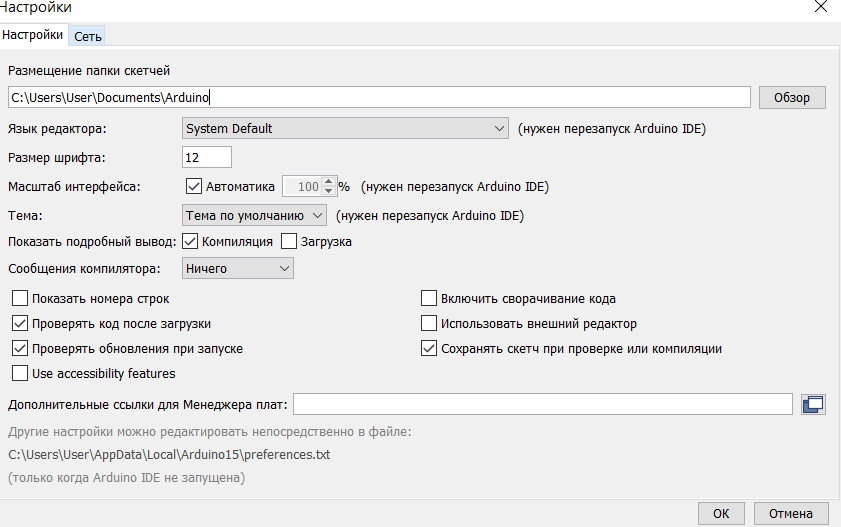This screenshot has height=527, width=841.
Task: Toggle Автоматика interface scale checkbox
Action: pyautogui.click(x=193, y=186)
